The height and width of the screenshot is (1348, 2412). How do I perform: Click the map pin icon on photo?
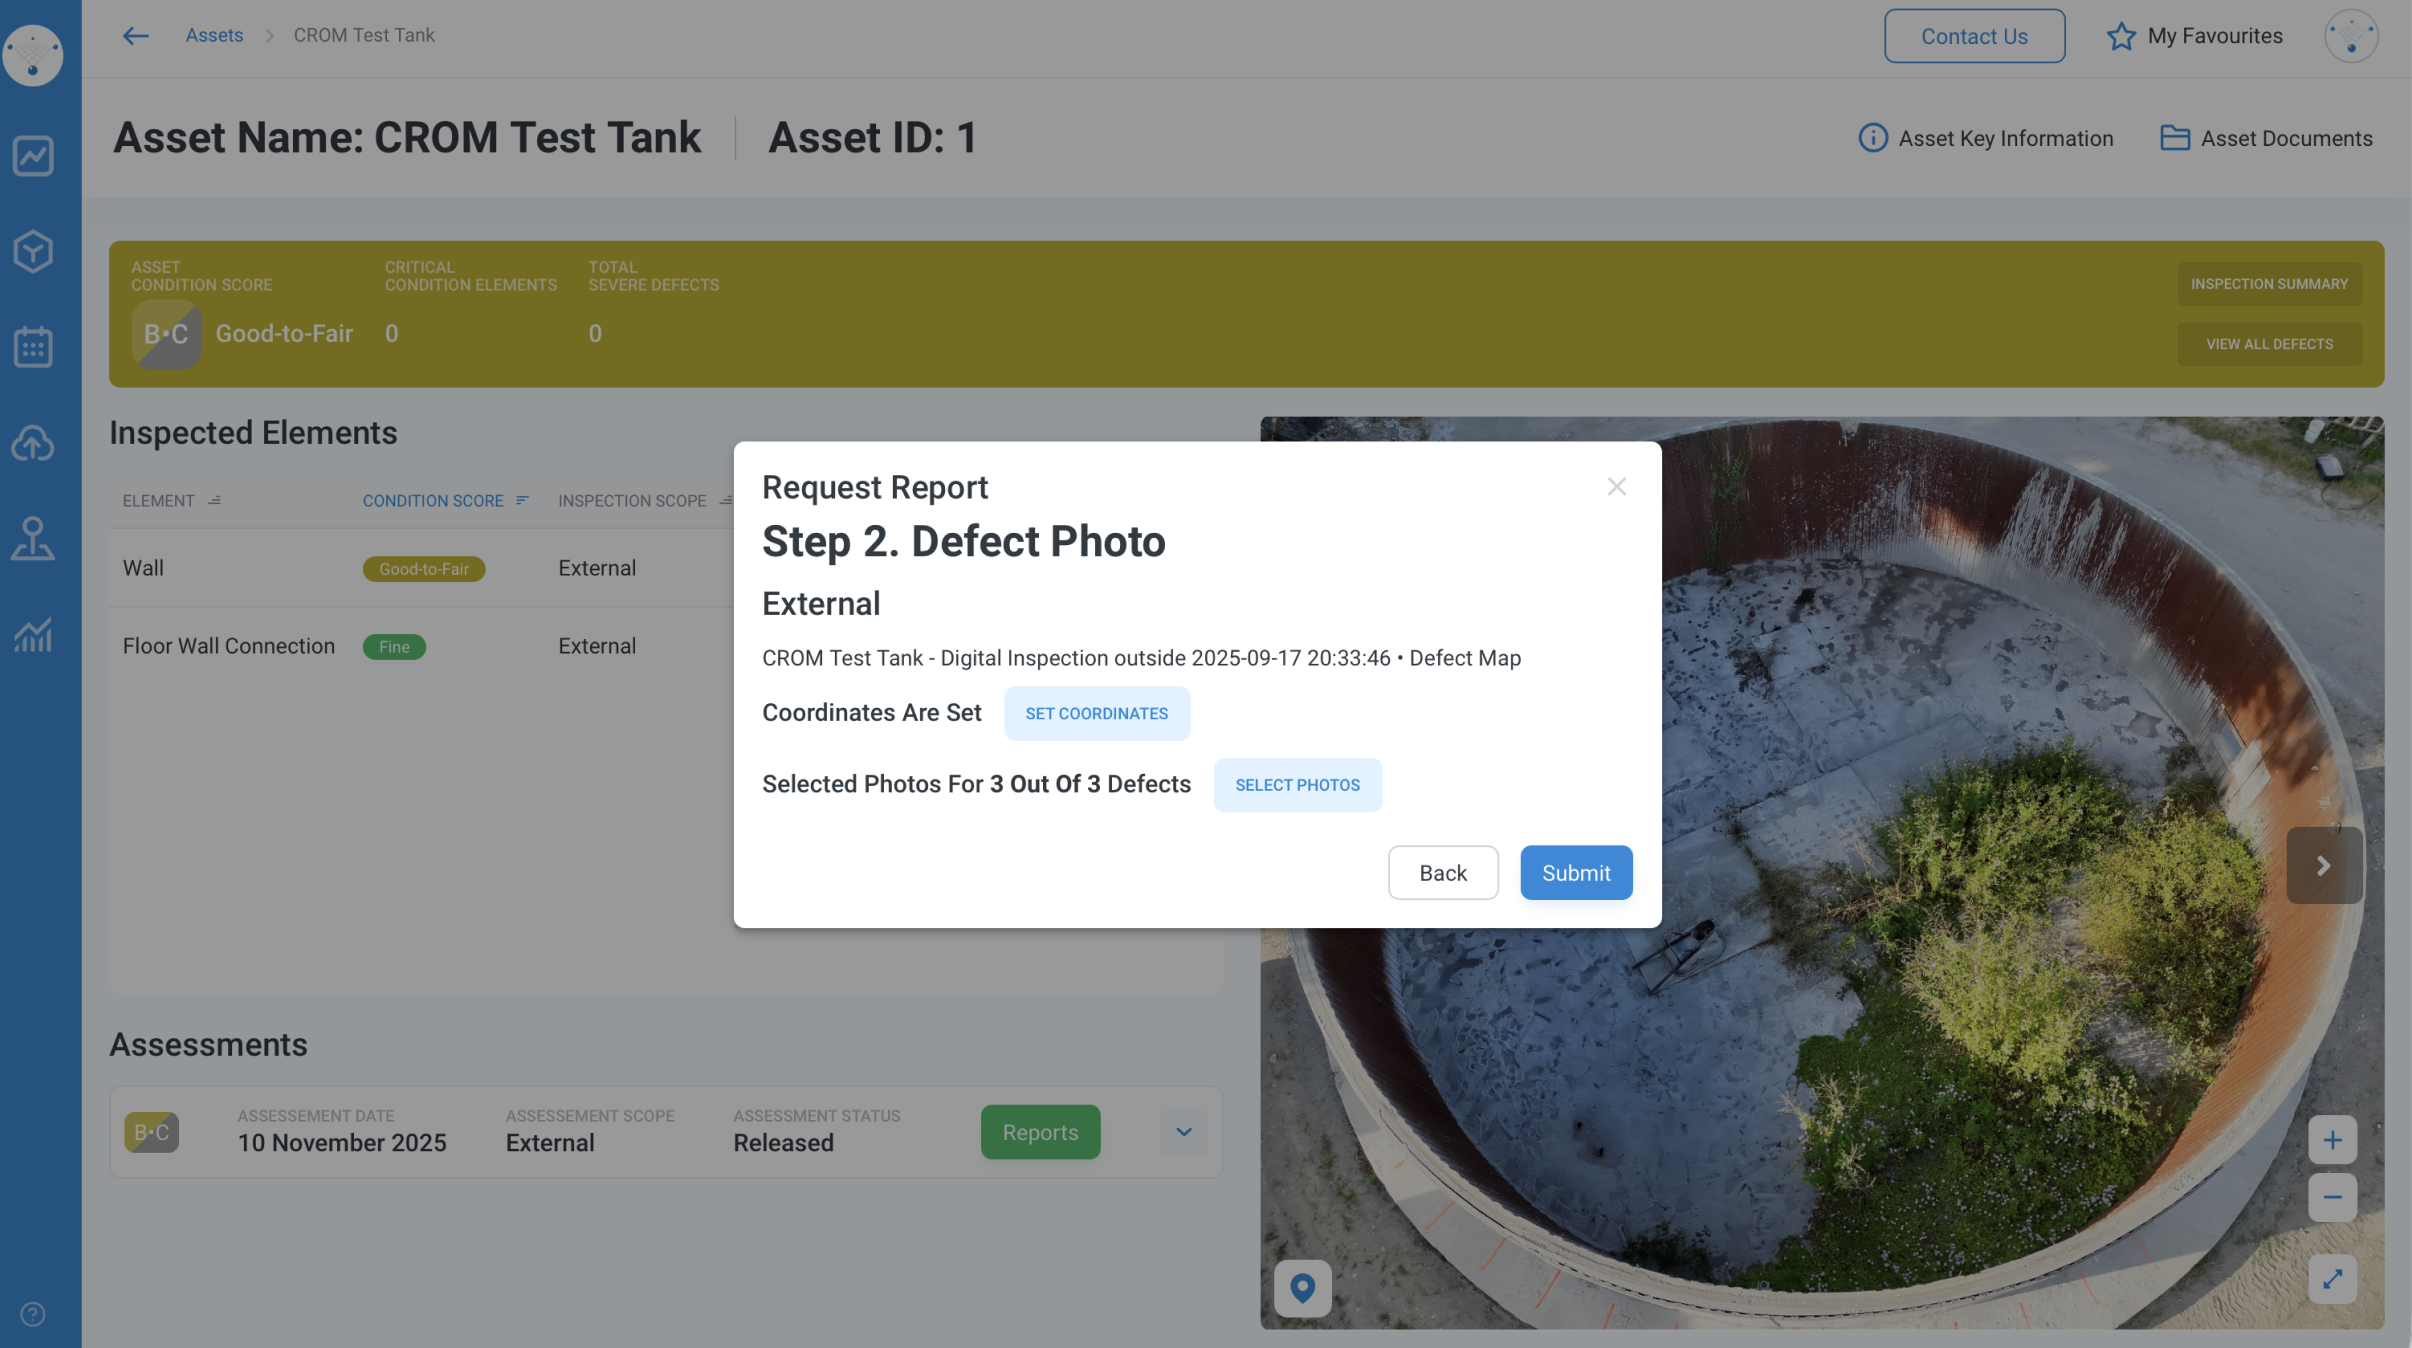click(1302, 1287)
